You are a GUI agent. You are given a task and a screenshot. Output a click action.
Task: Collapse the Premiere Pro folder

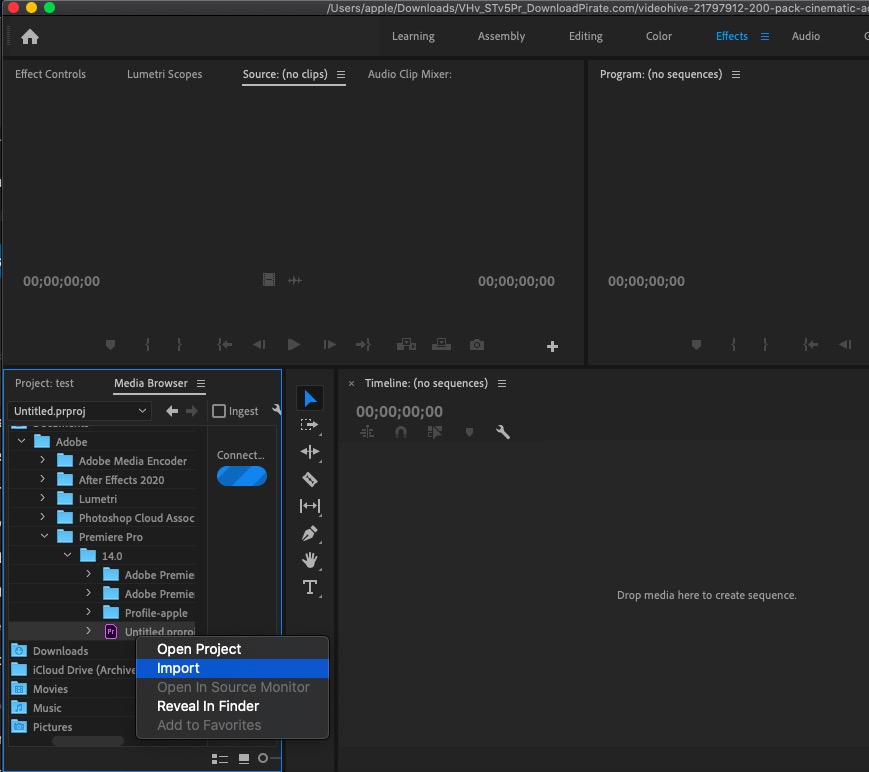pyautogui.click(x=44, y=536)
